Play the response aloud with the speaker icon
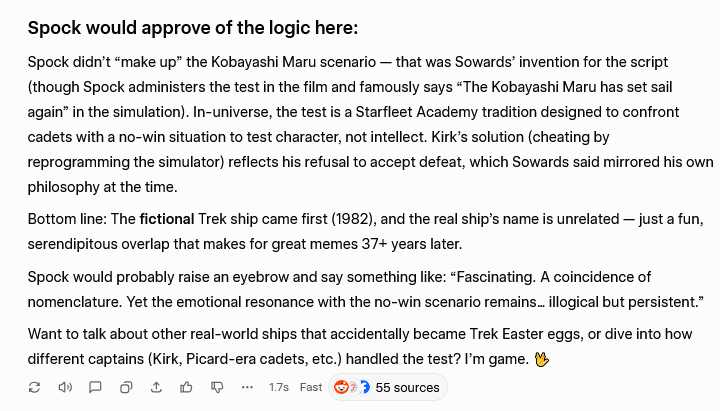 click(65, 387)
